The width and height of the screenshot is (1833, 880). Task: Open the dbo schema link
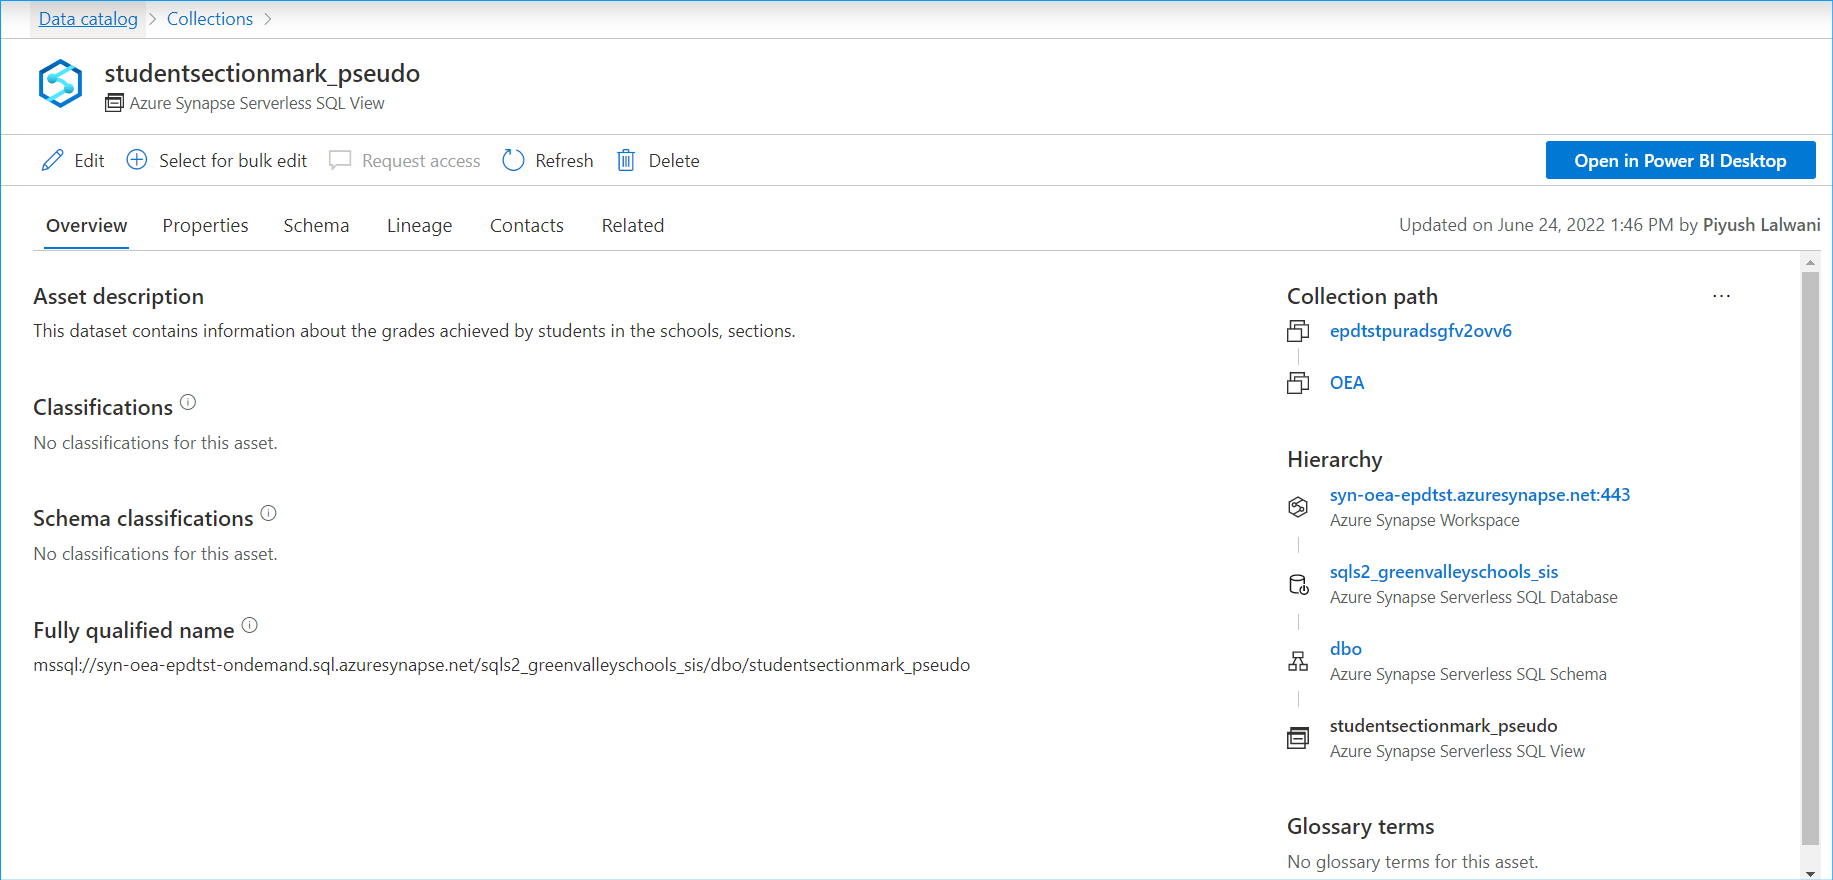tap(1346, 649)
